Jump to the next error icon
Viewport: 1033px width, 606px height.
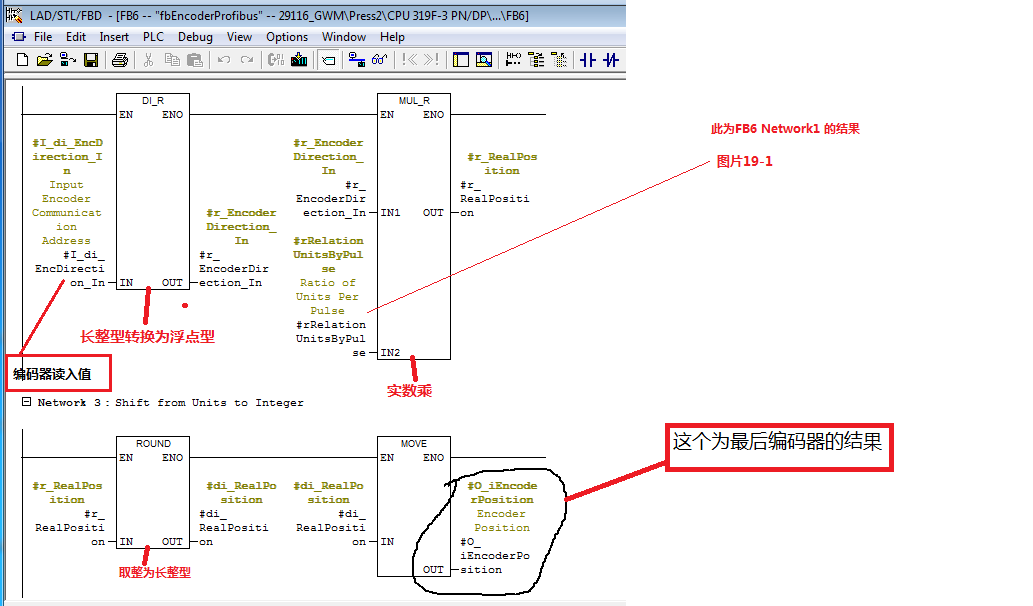pyautogui.click(x=431, y=60)
